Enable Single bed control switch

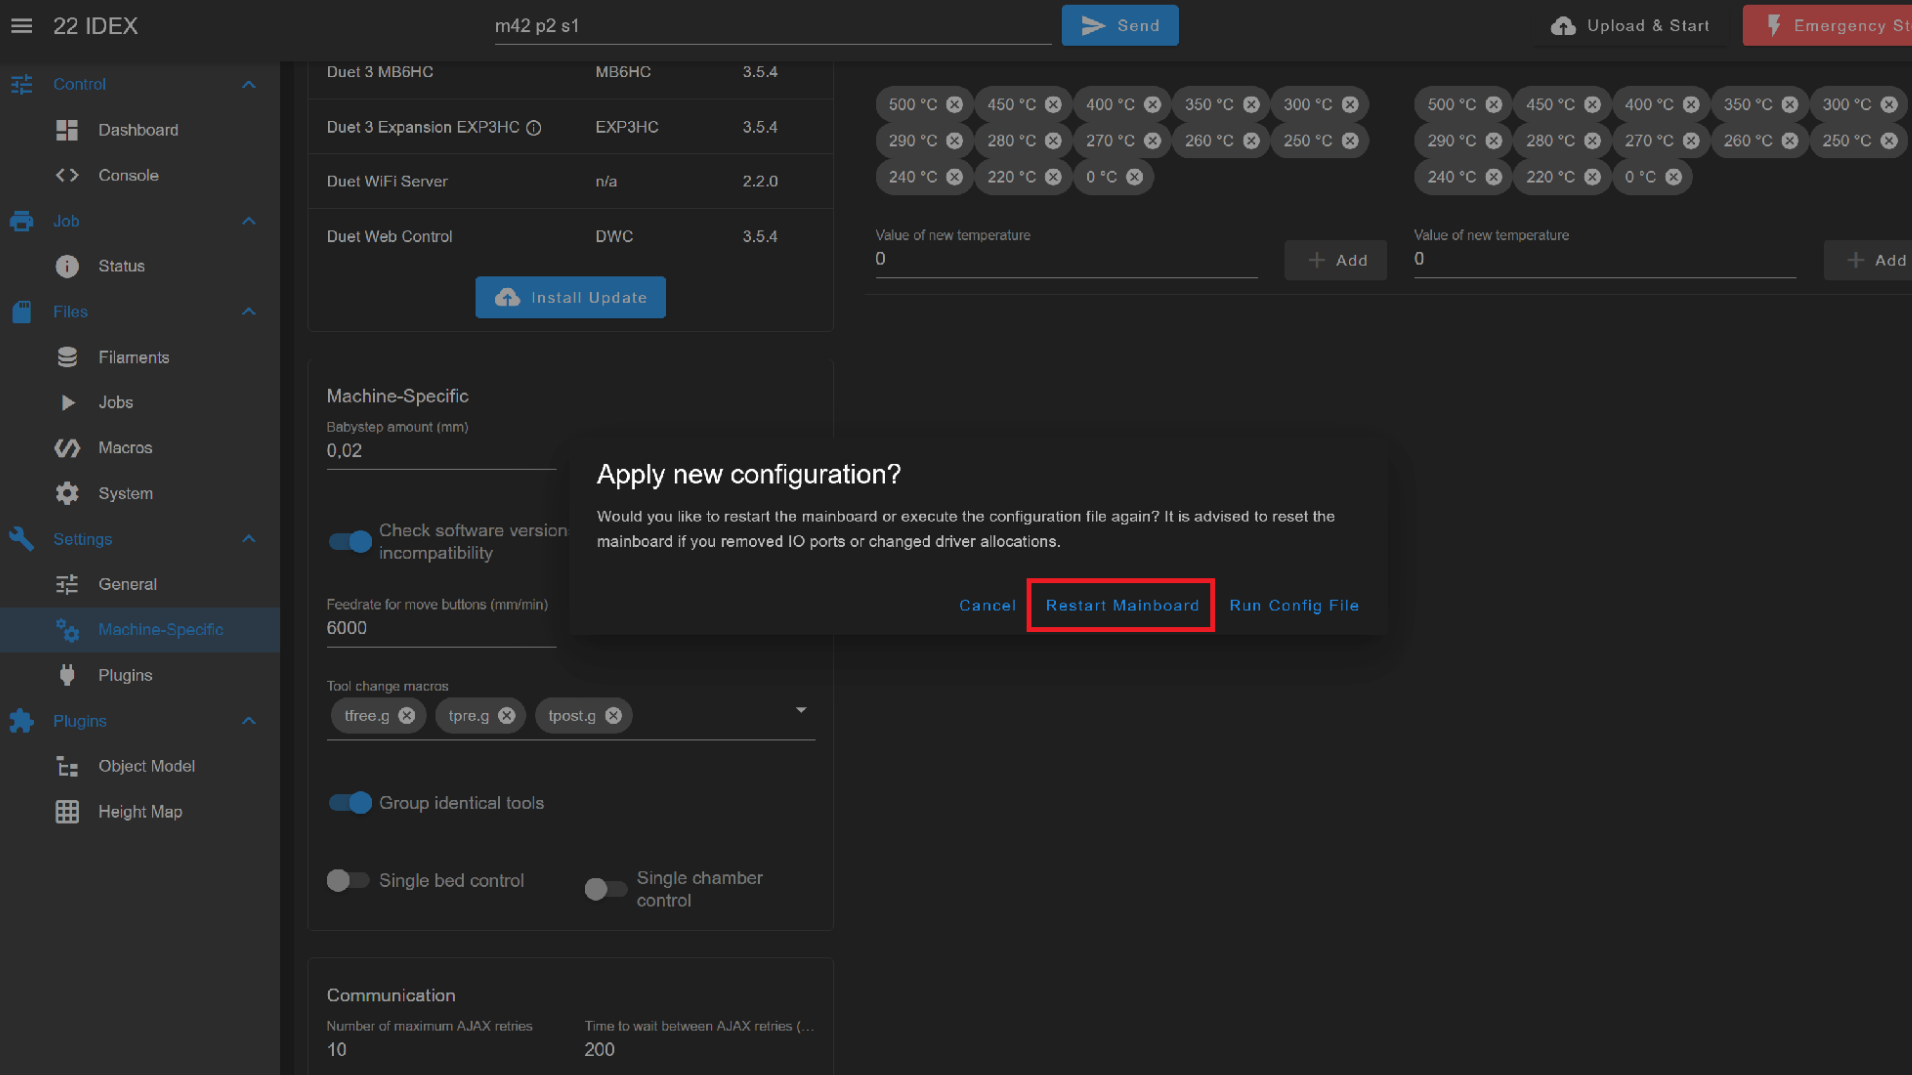click(x=348, y=880)
